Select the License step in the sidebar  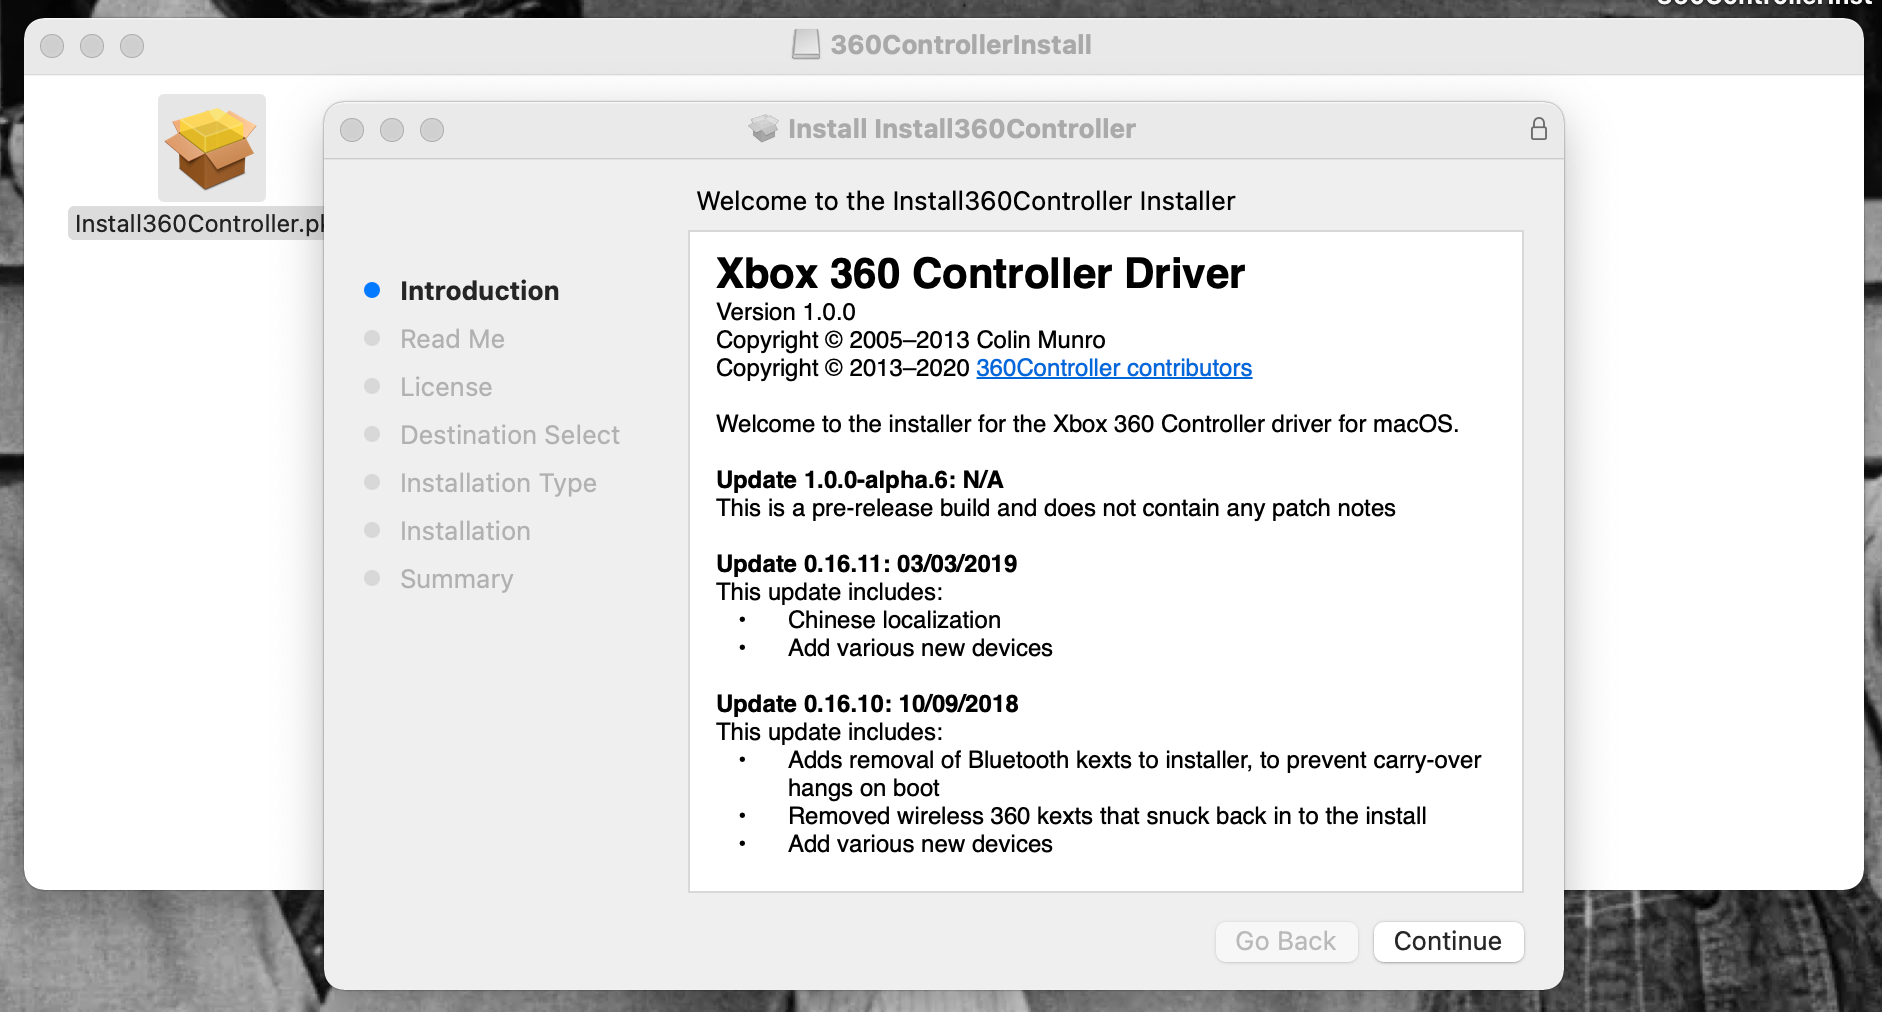tap(445, 386)
